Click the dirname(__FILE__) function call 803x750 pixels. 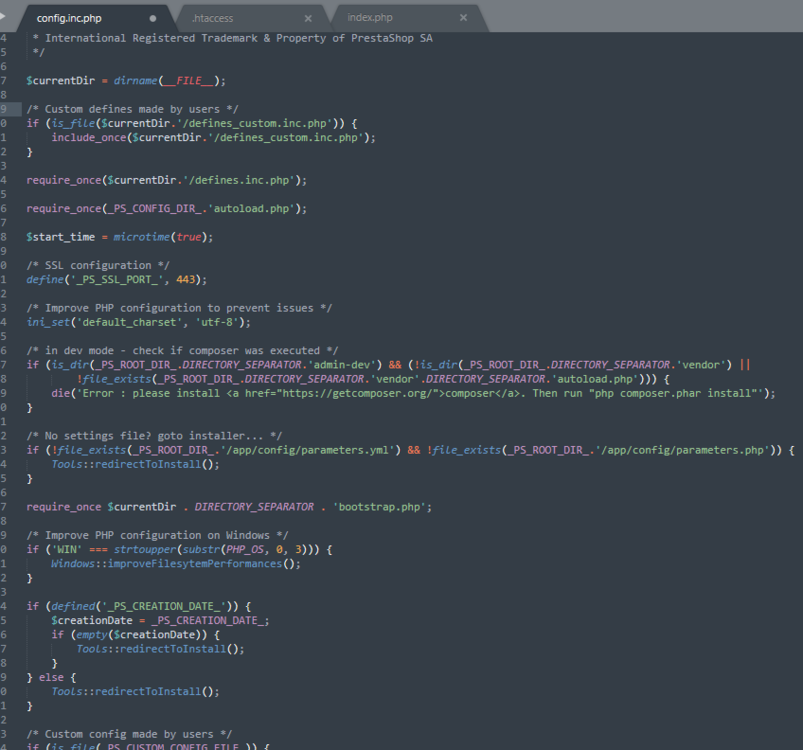click(x=167, y=80)
